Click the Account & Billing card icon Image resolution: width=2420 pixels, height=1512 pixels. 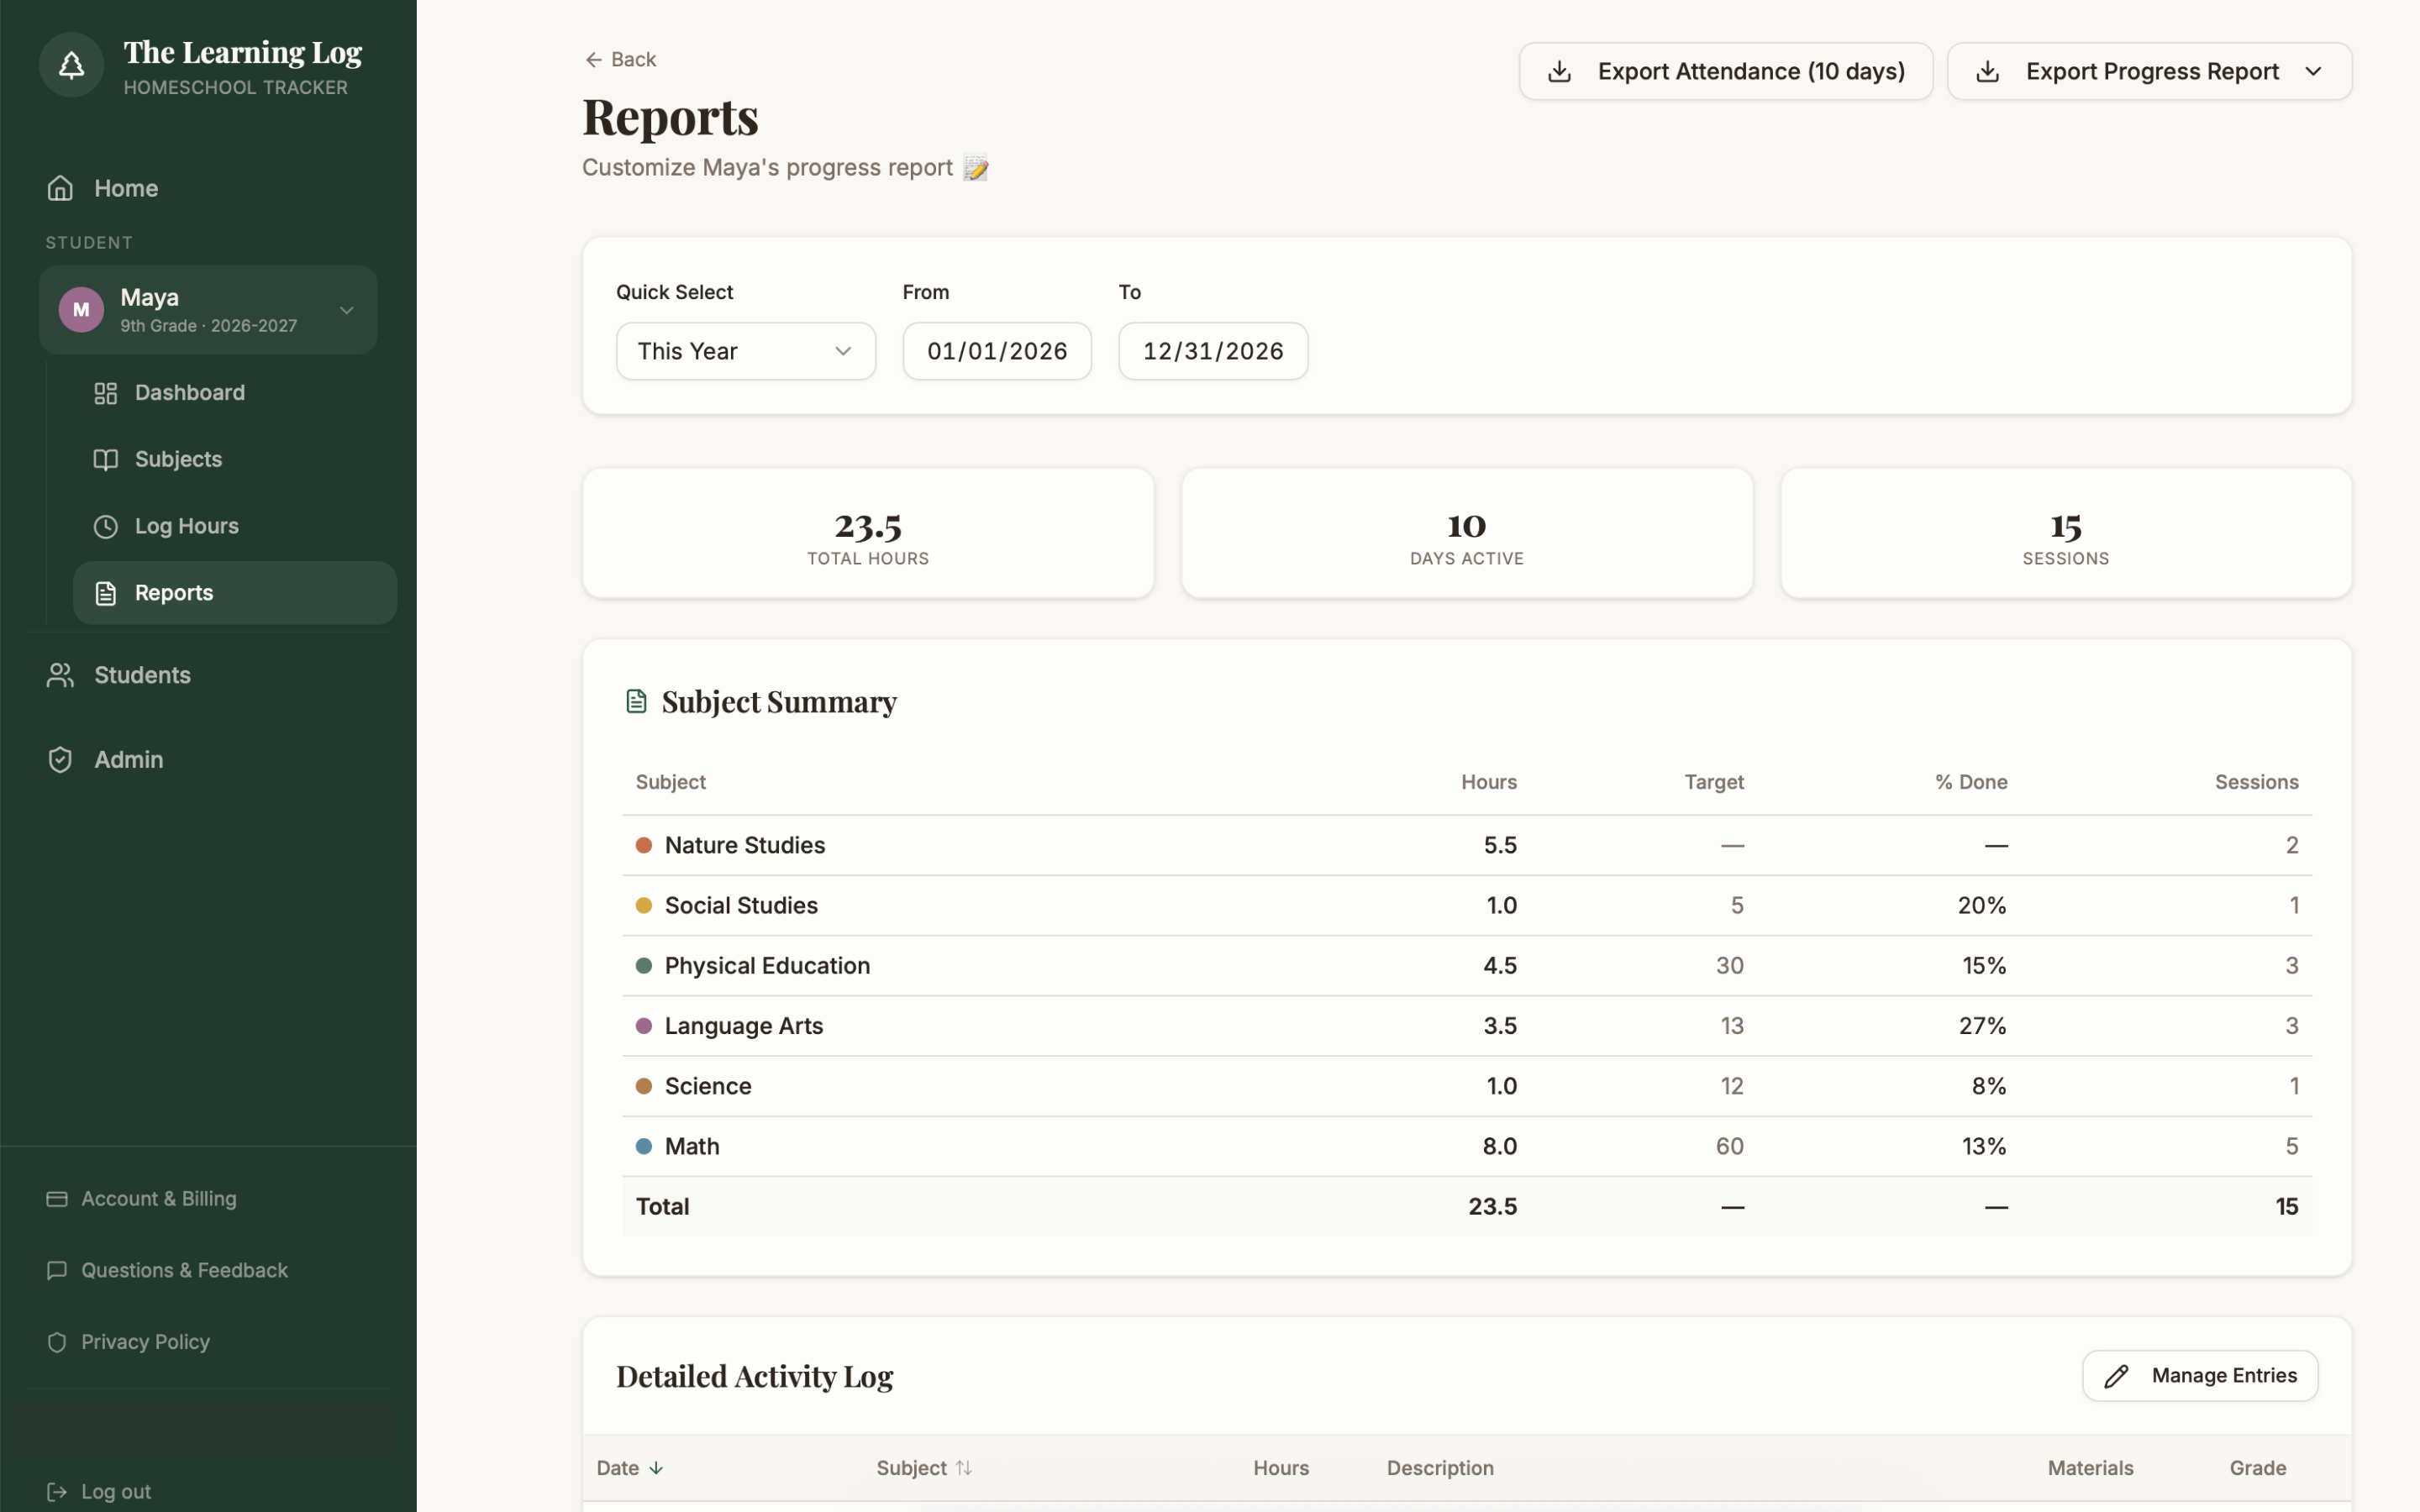click(x=57, y=1198)
